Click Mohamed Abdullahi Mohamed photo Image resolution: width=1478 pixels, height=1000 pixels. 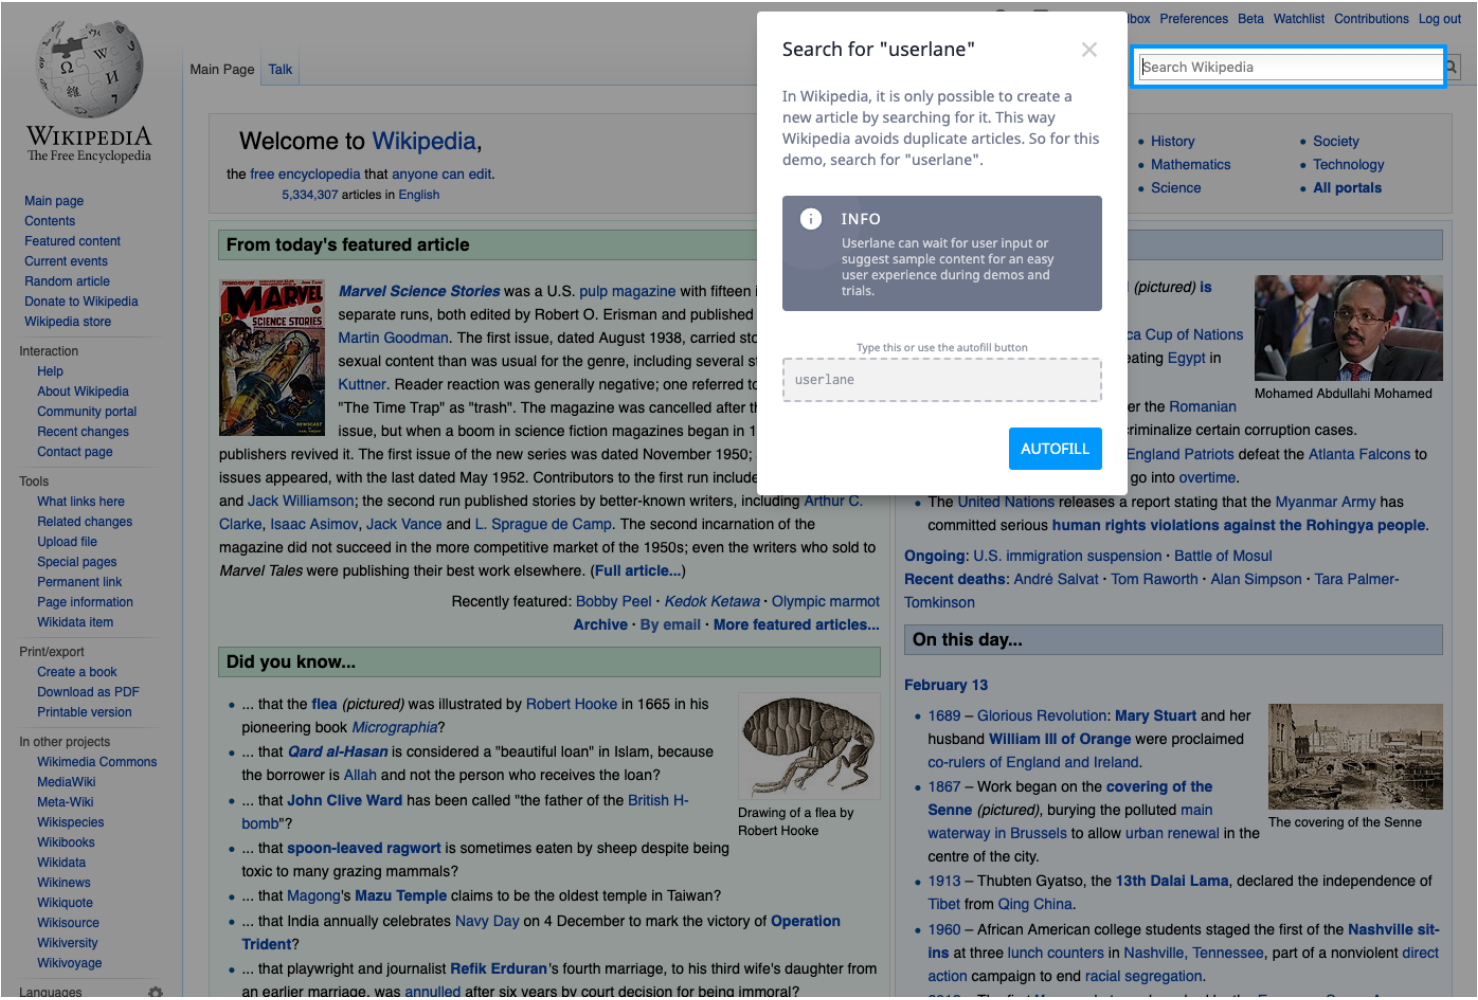click(x=1348, y=328)
